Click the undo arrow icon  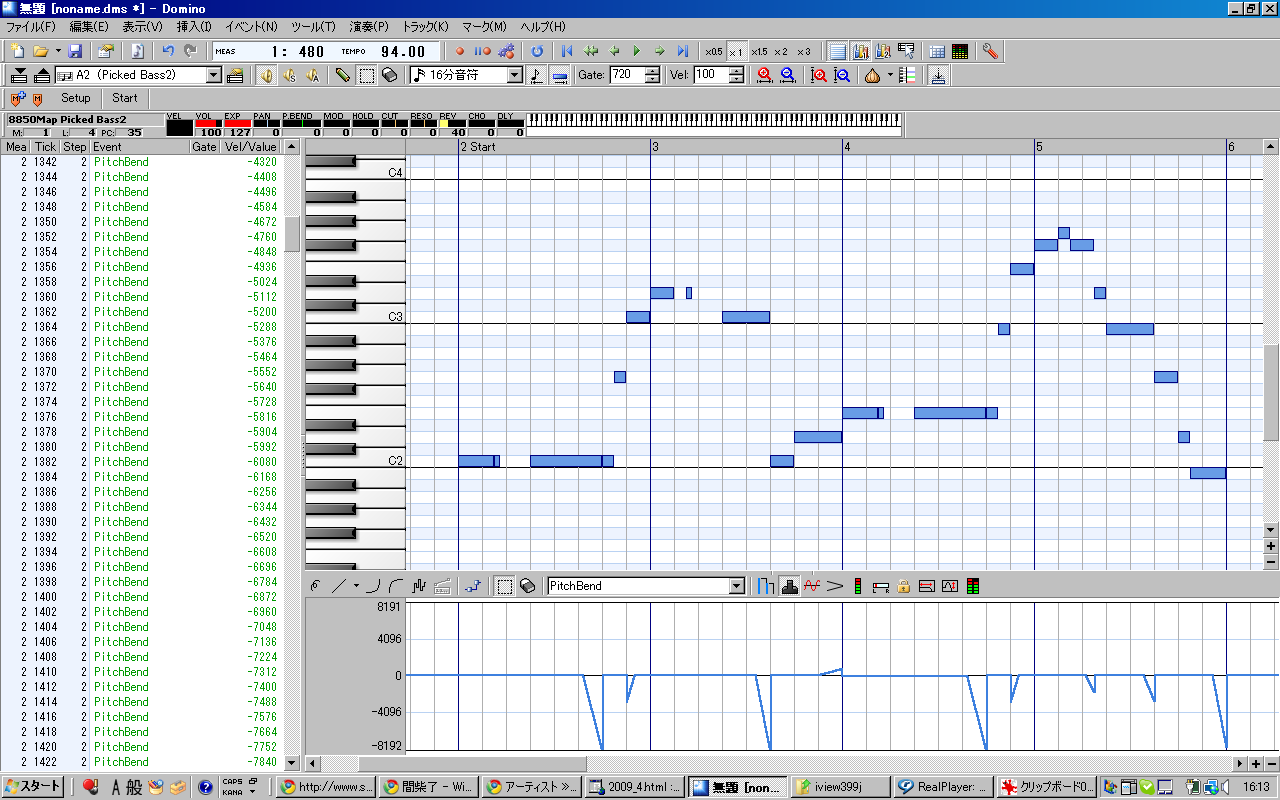168,51
